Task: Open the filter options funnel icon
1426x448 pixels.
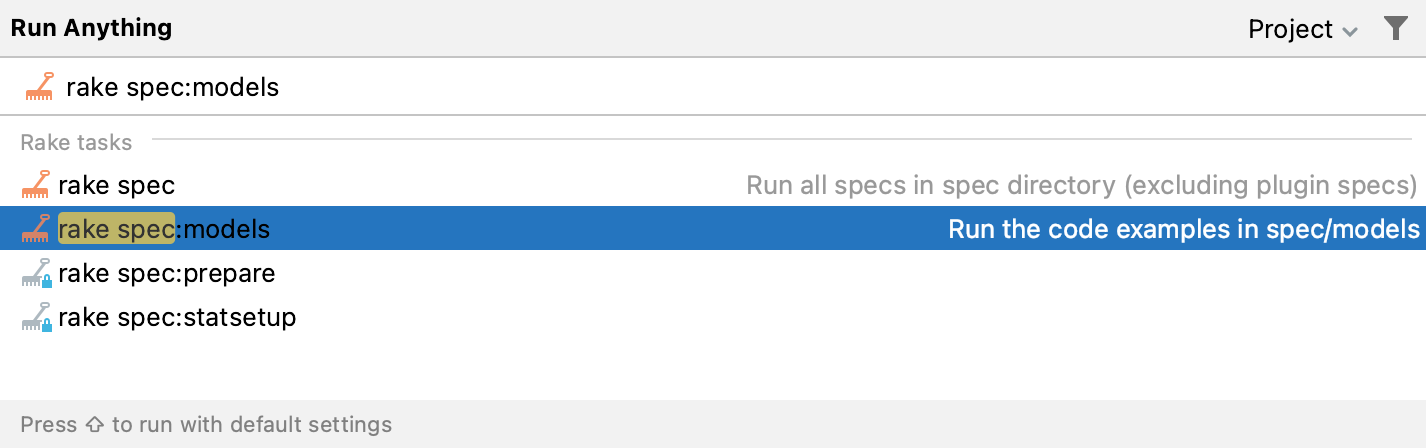Action: (1395, 29)
